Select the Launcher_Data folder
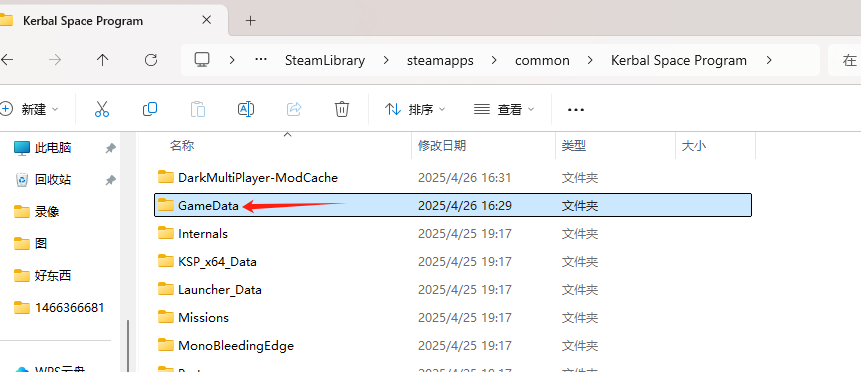The width and height of the screenshot is (861, 372). tap(453, 290)
